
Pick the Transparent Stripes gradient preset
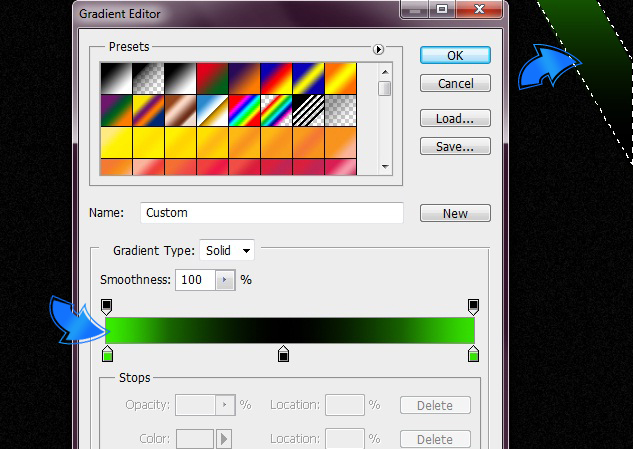[x=308, y=110]
